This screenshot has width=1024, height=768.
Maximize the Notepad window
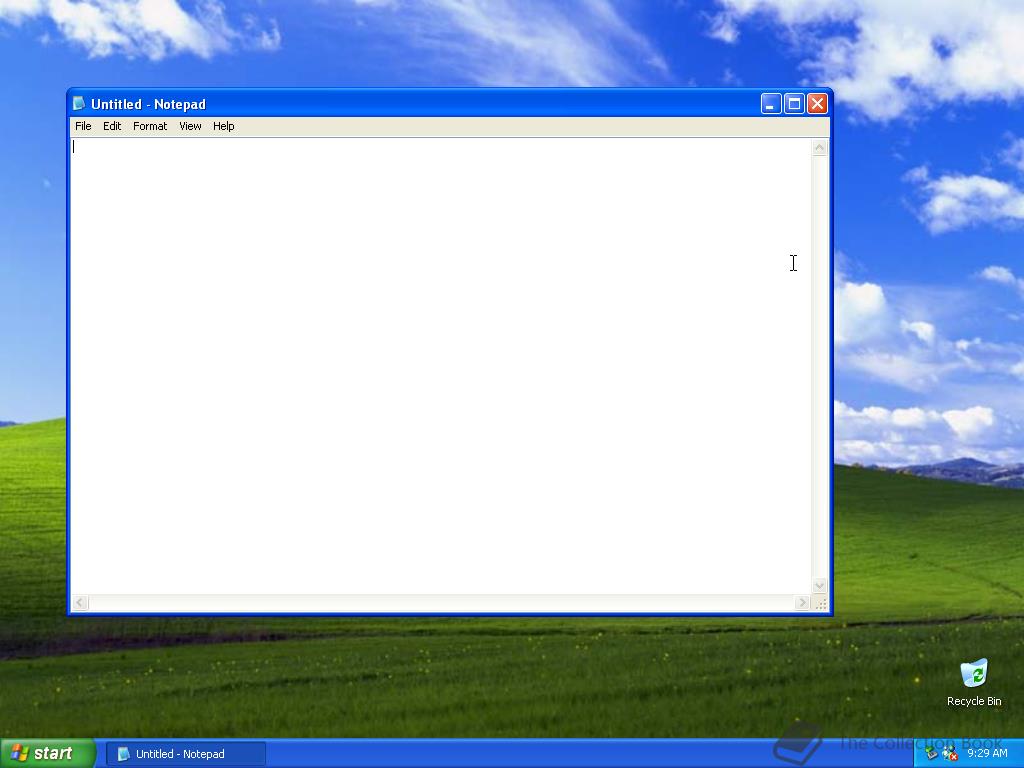point(794,103)
